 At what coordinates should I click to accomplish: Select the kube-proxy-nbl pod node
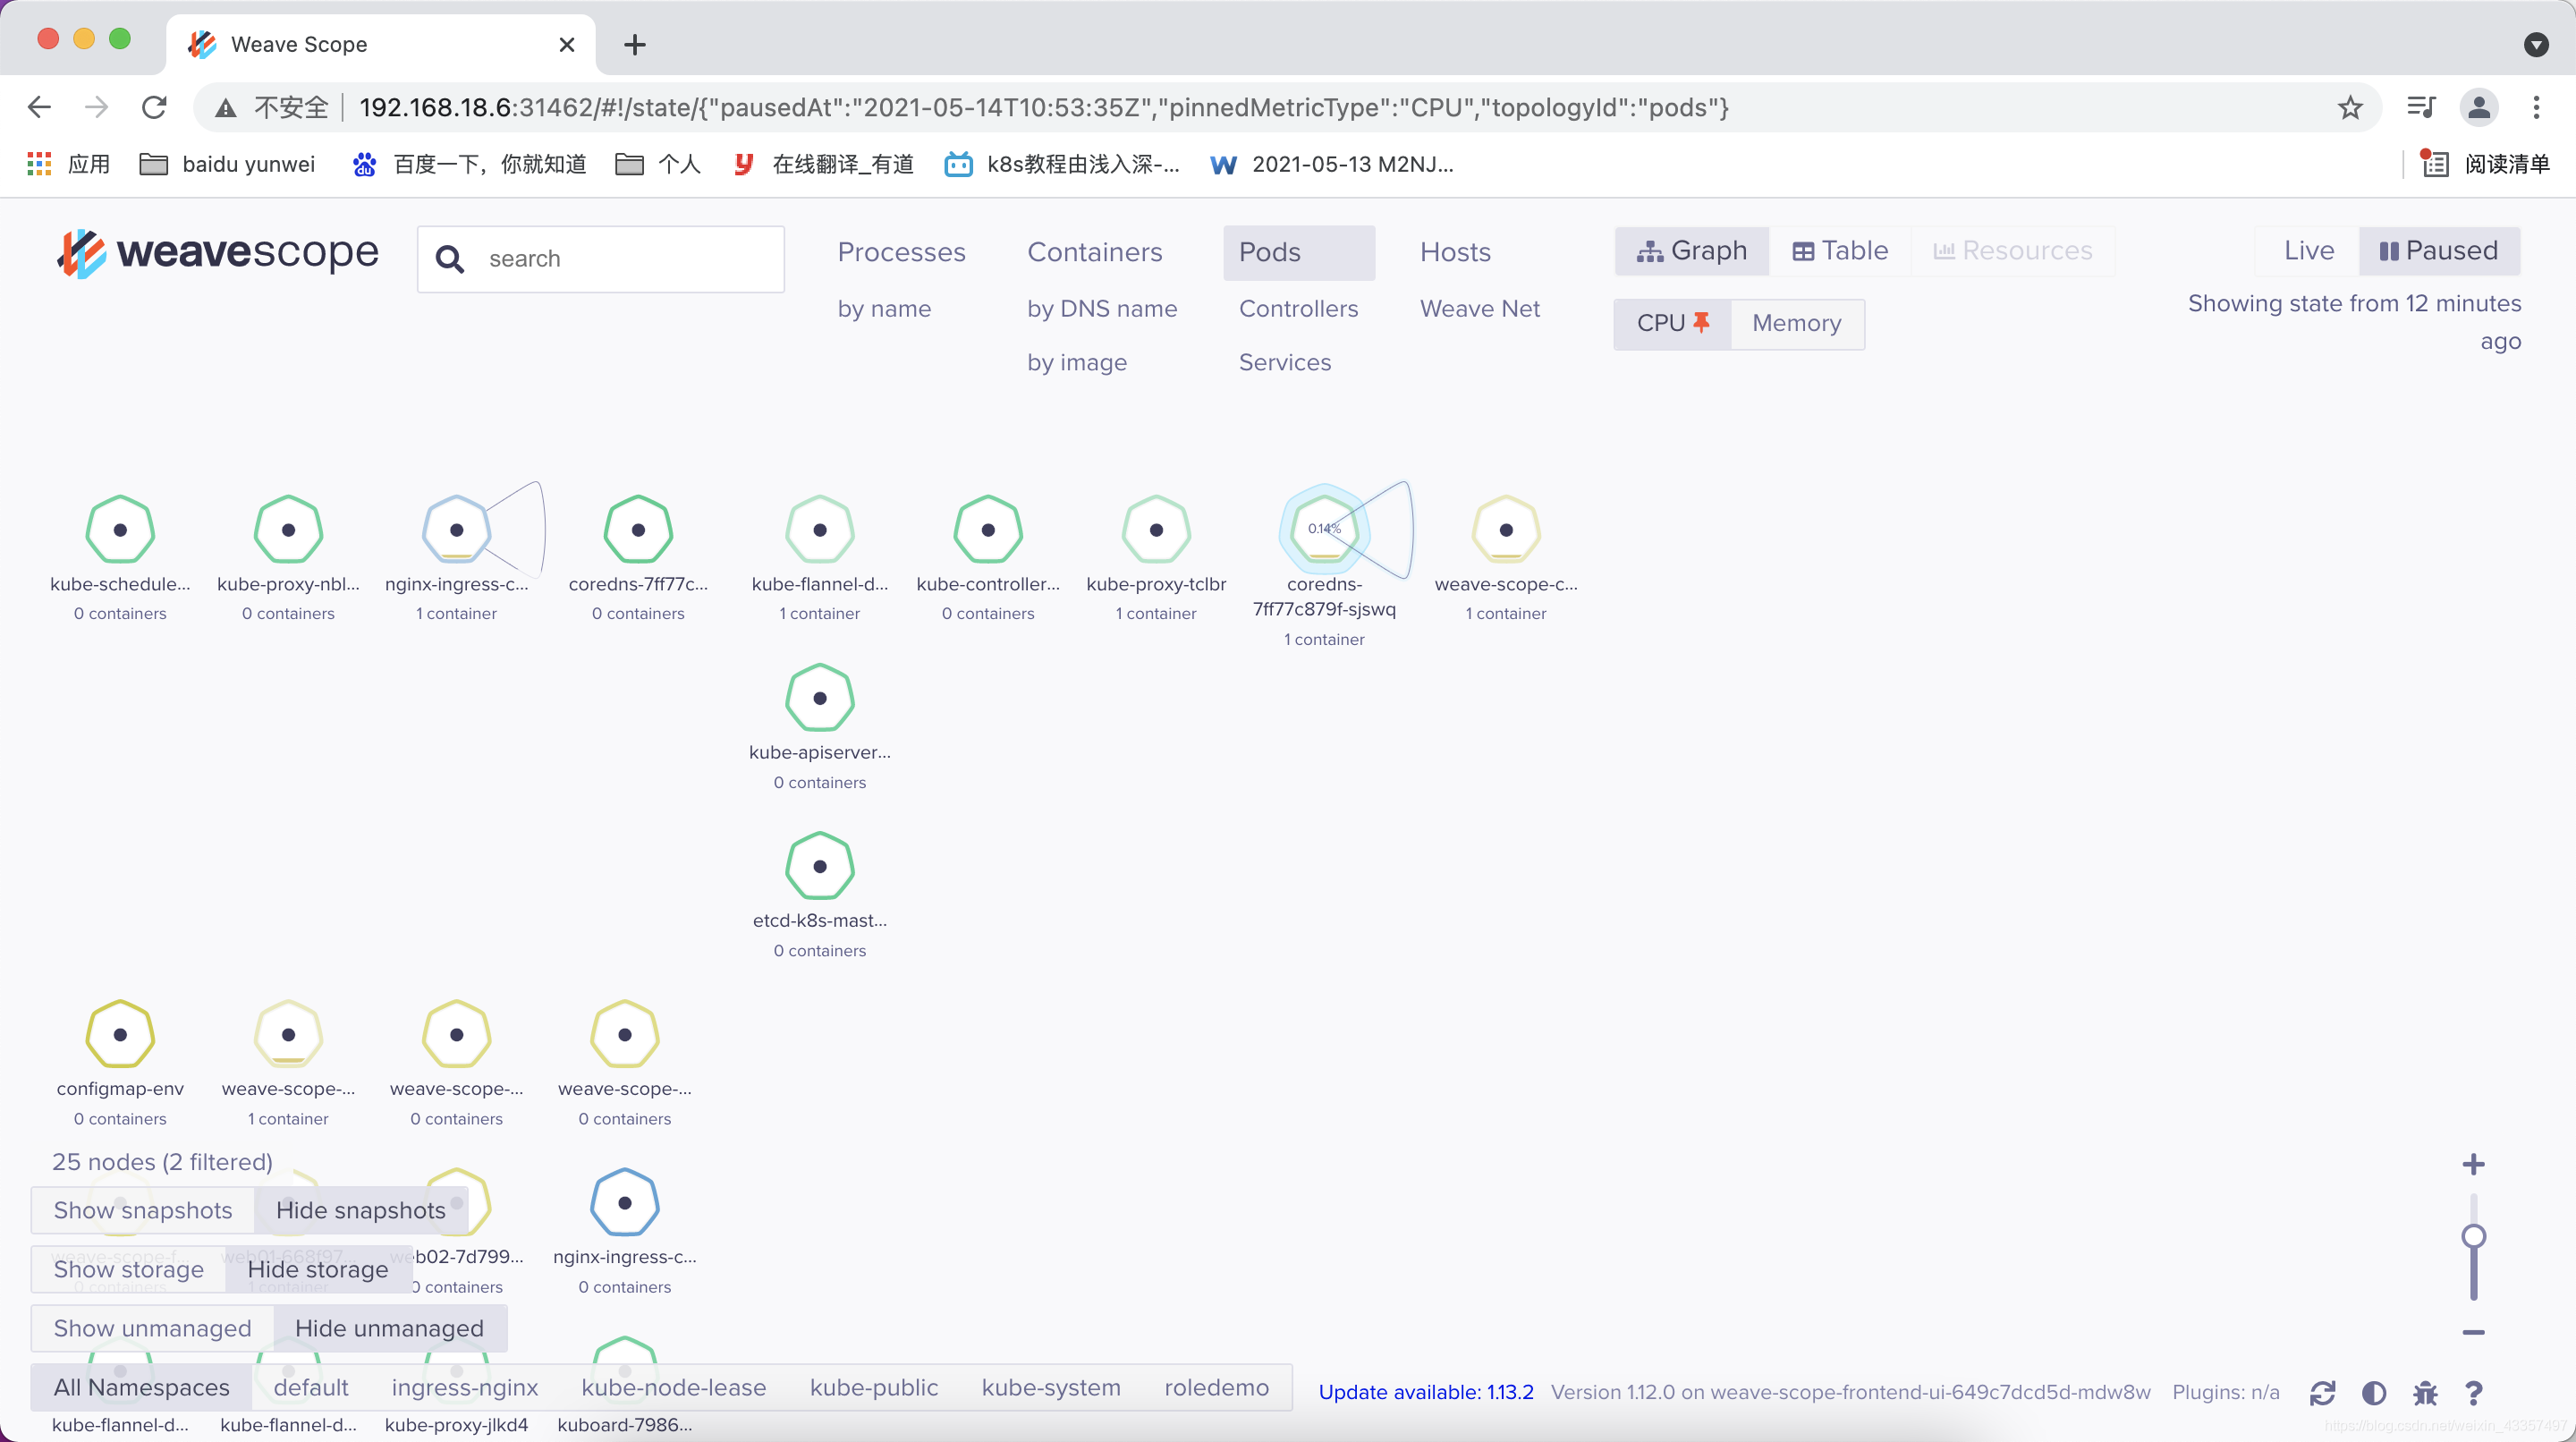[x=288, y=530]
